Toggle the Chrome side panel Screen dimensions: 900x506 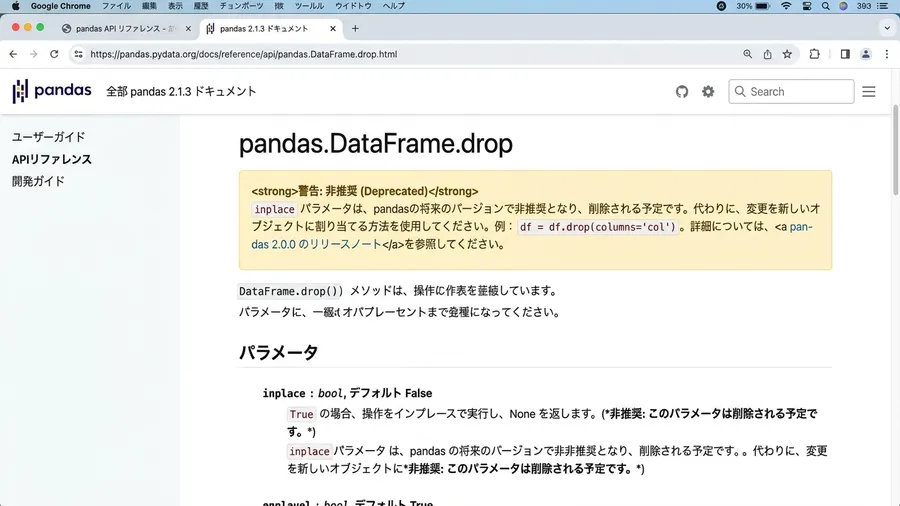point(845,54)
